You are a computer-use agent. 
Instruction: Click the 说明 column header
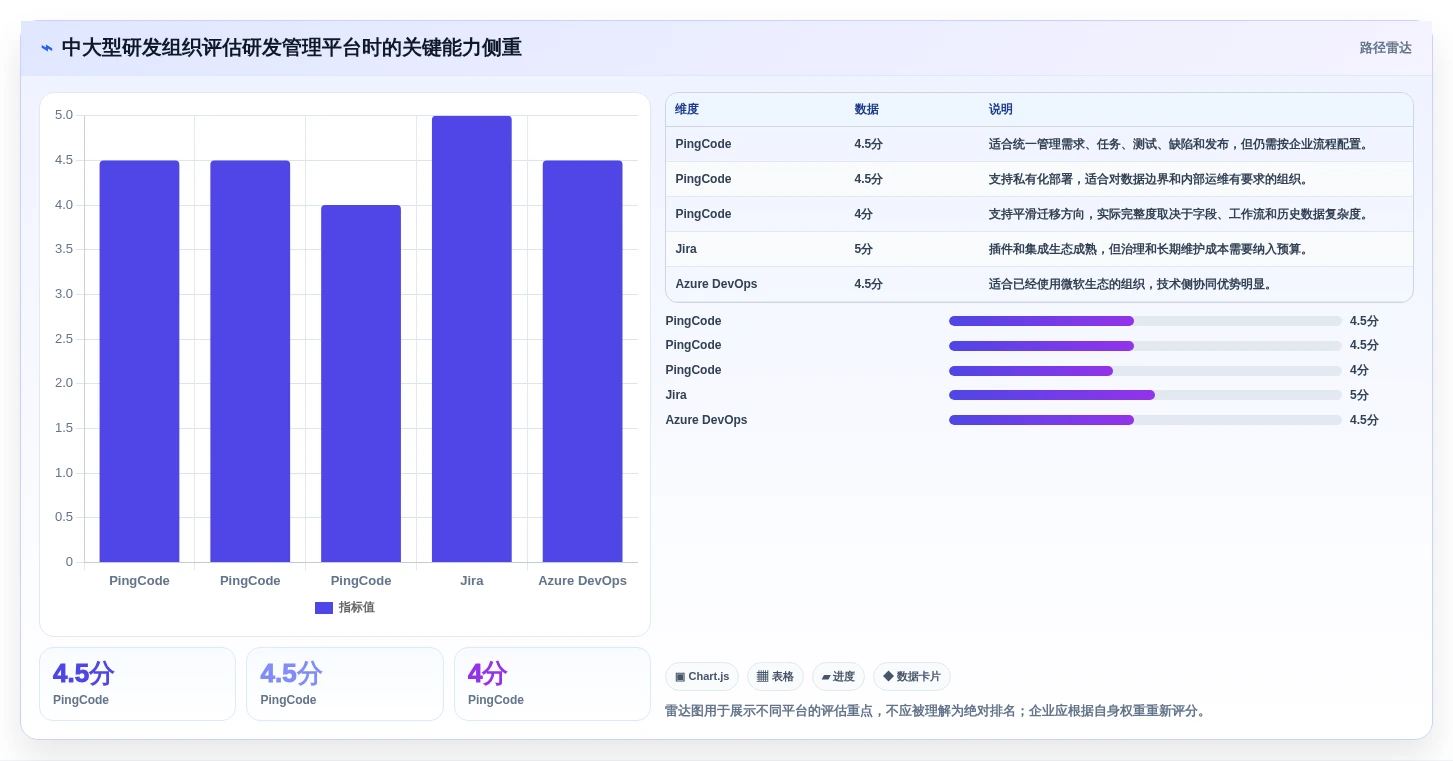coord(1001,110)
